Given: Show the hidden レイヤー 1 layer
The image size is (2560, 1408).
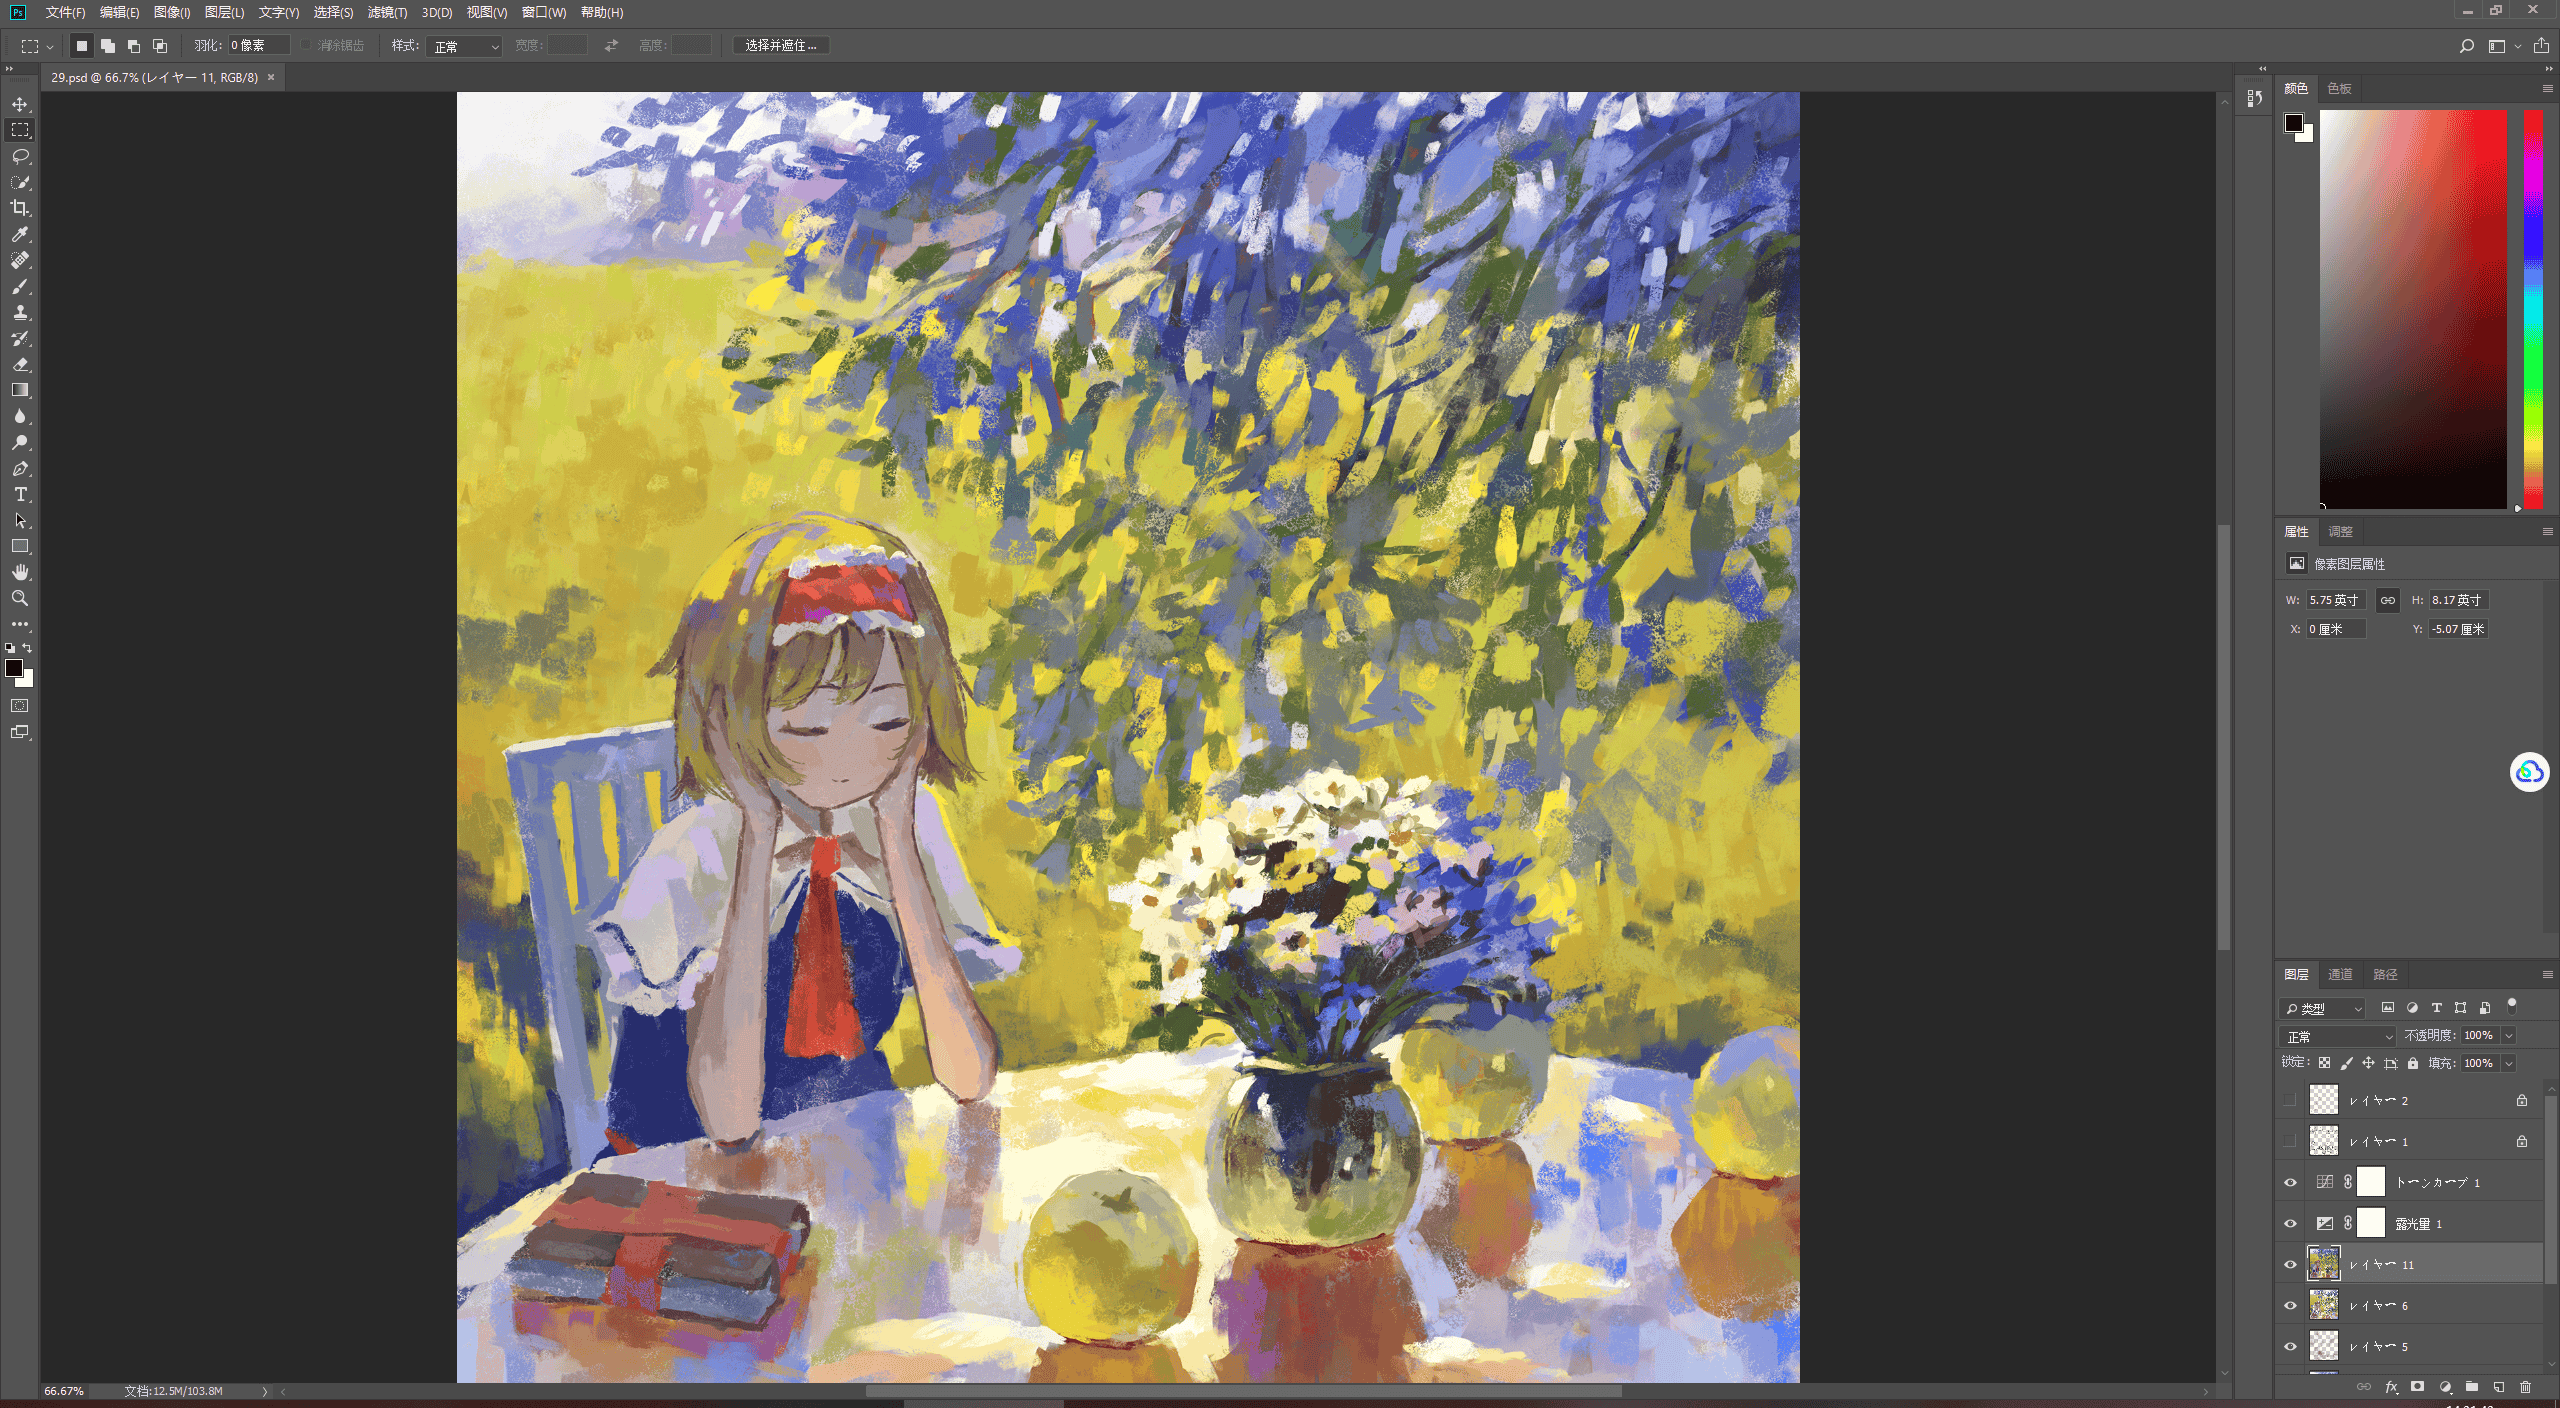Looking at the screenshot, I should pos(2290,1141).
